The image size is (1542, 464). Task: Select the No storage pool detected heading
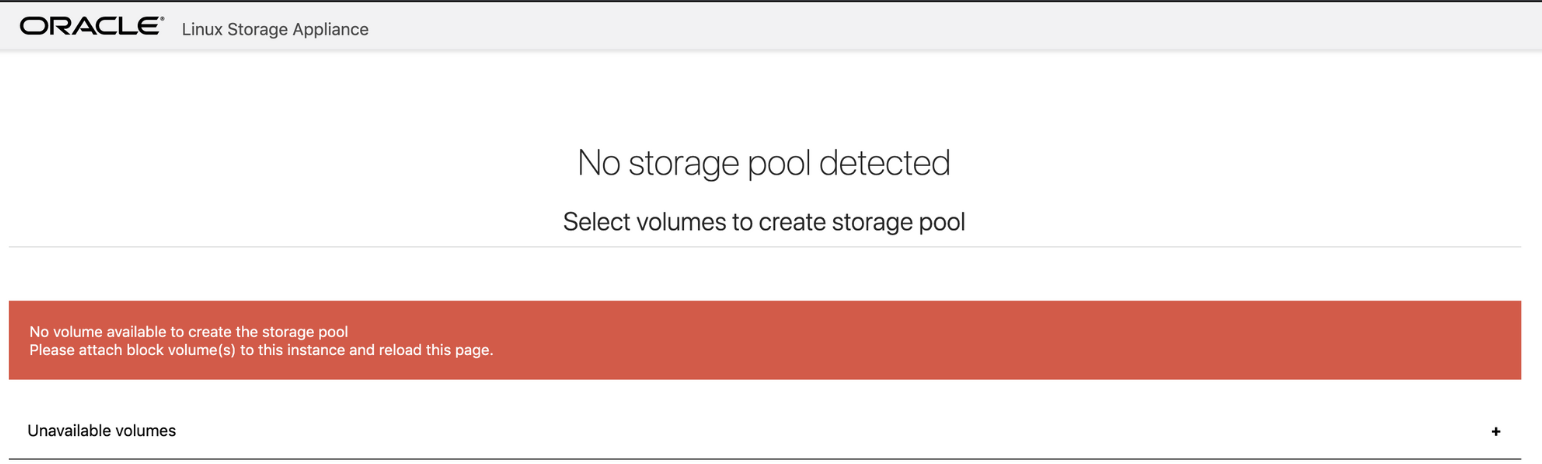point(764,162)
